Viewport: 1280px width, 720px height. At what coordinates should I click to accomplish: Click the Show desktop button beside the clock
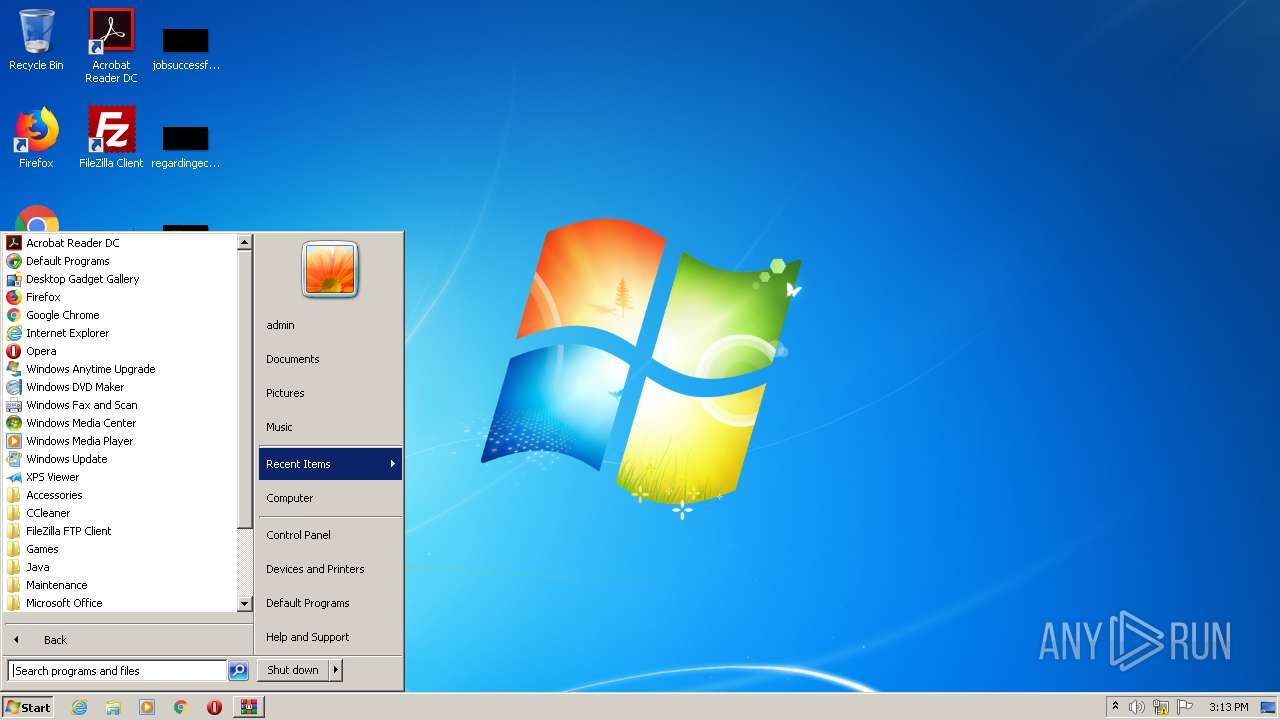[1268, 707]
